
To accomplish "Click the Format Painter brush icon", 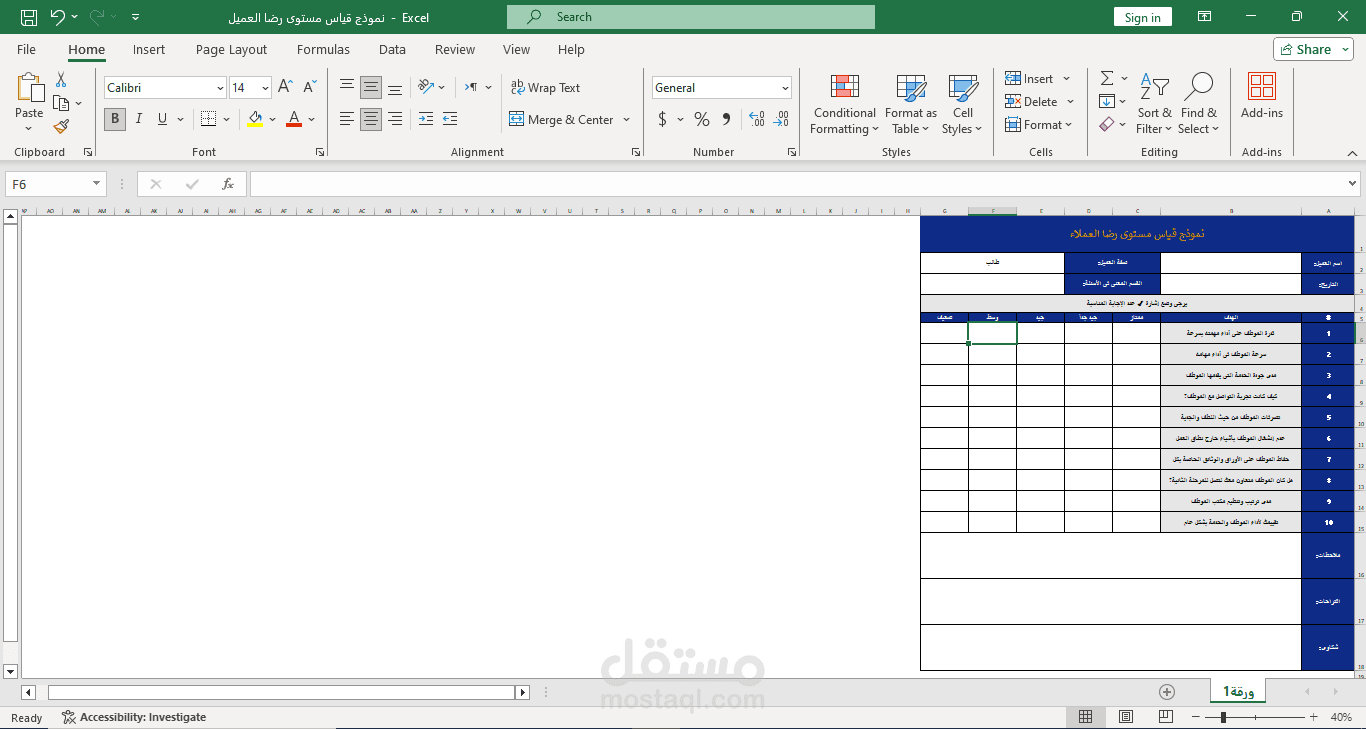I will click(61, 126).
